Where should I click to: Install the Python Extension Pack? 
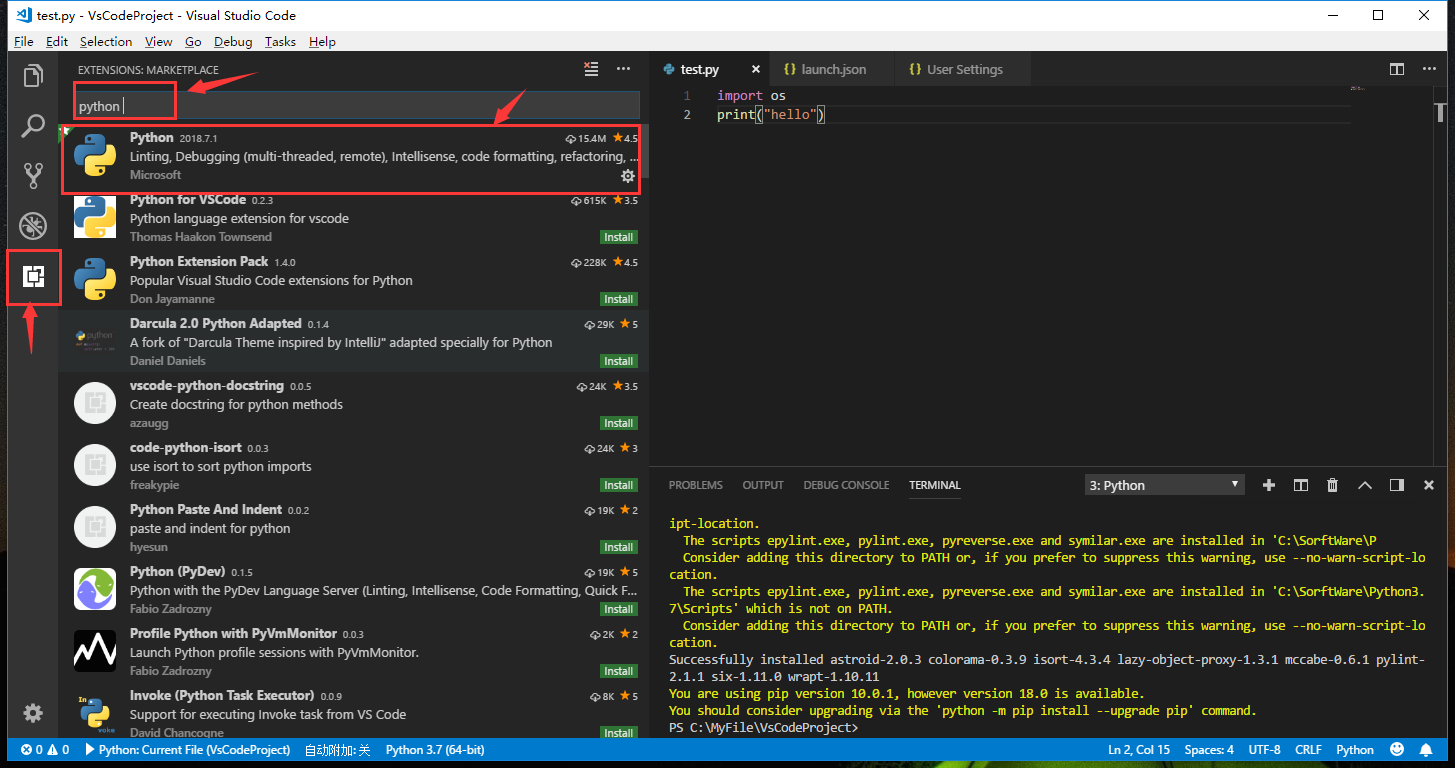click(x=618, y=298)
